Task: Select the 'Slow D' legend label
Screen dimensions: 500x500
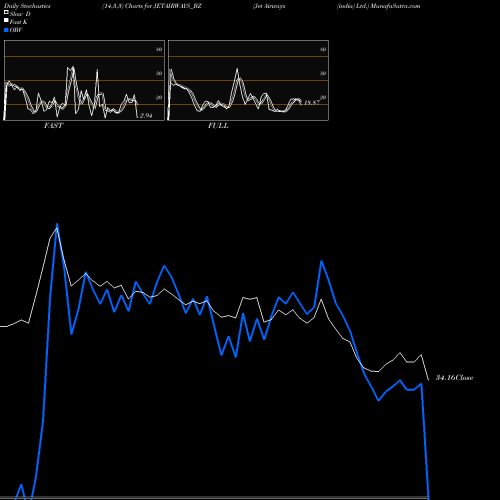Action: click(20, 14)
